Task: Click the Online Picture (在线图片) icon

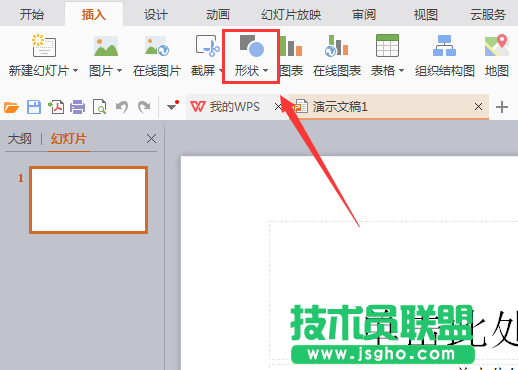Action: [157, 46]
